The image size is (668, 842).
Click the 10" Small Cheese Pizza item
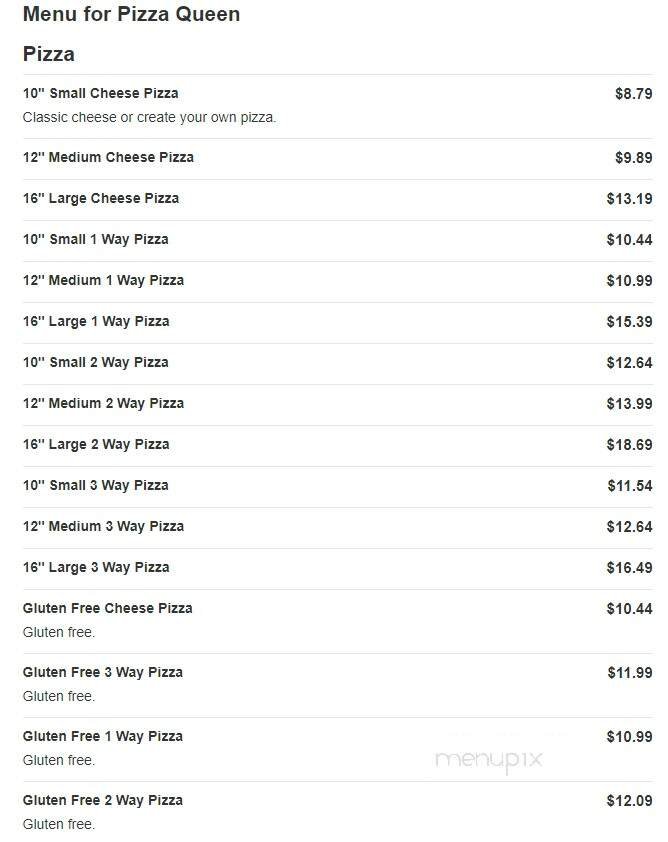(101, 94)
